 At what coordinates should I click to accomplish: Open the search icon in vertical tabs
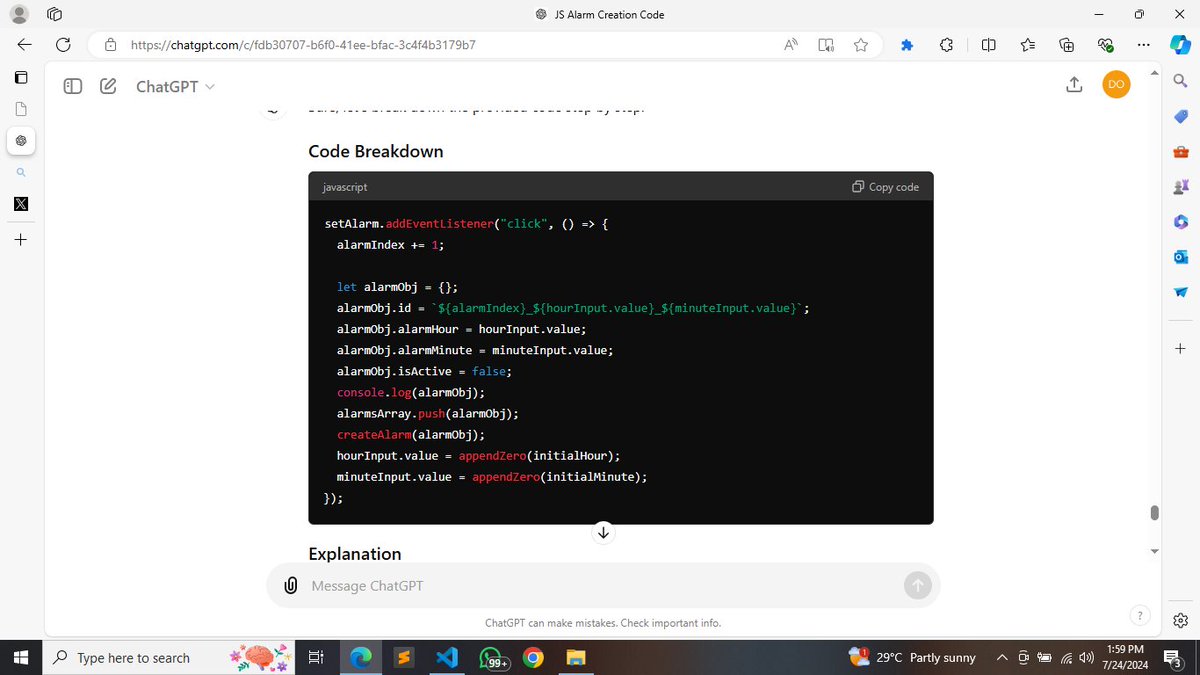[x=21, y=173]
